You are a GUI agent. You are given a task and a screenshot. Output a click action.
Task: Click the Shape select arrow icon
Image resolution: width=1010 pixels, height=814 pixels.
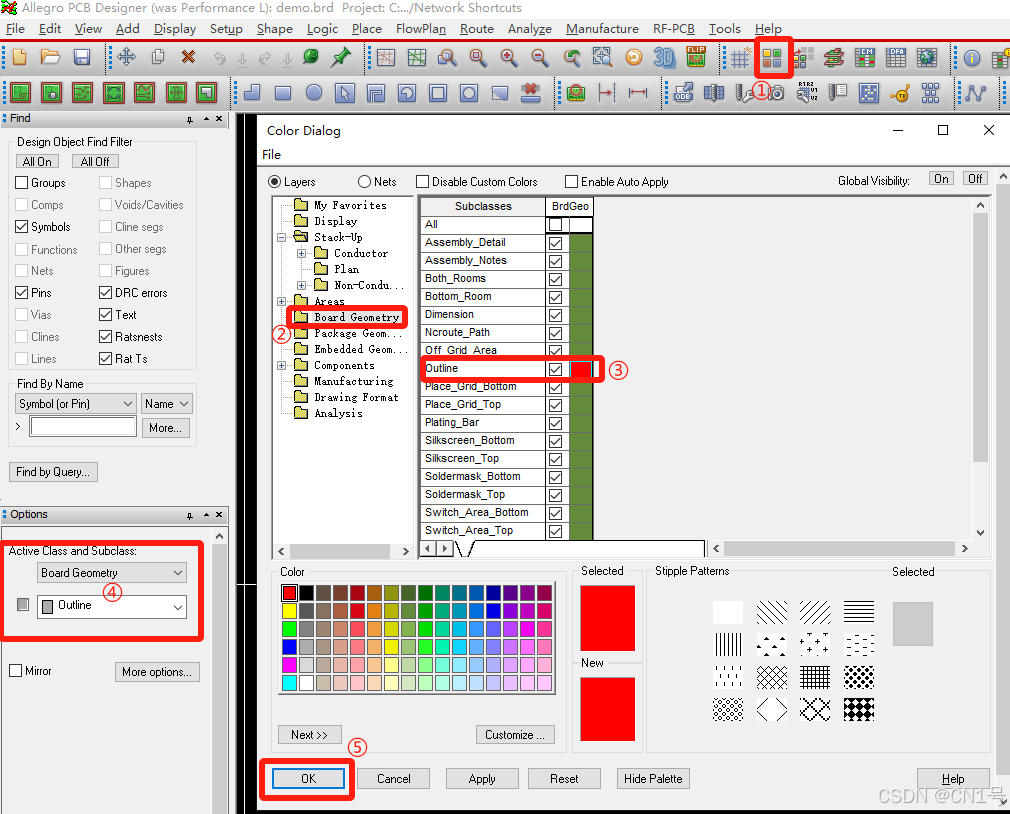pos(345,93)
